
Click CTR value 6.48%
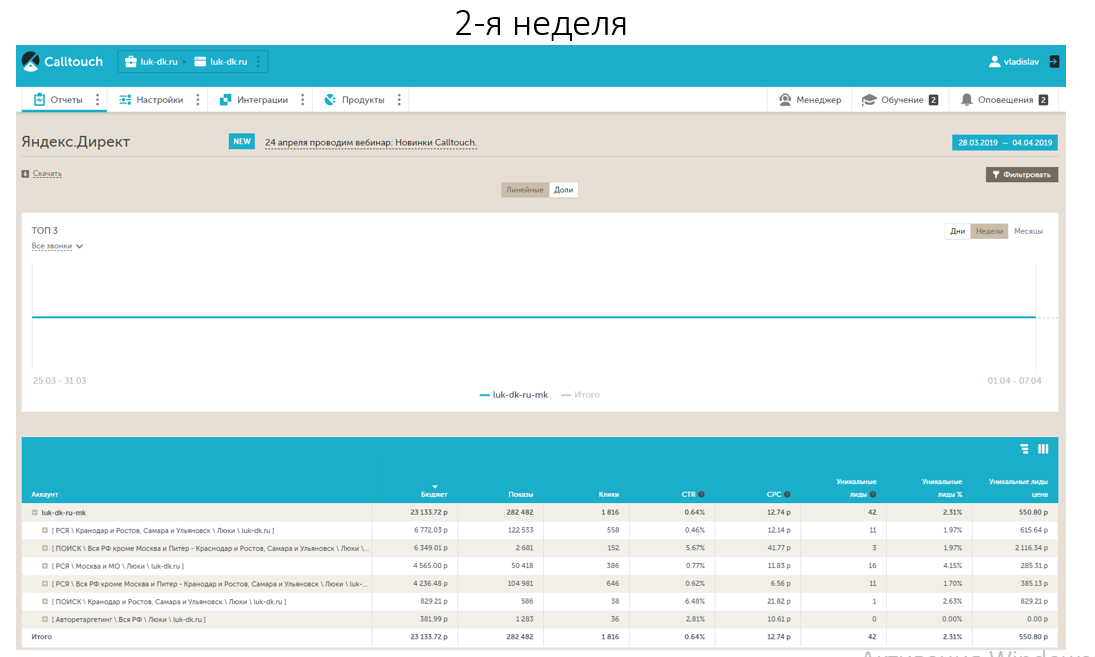[695, 601]
